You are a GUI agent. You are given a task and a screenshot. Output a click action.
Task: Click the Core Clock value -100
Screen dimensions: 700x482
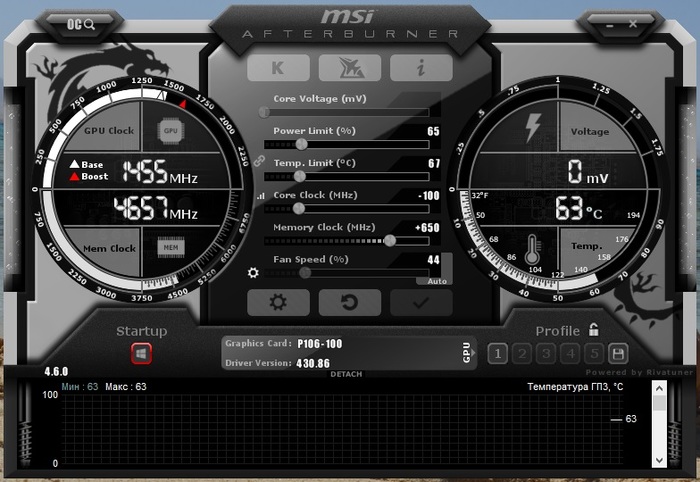coord(429,195)
